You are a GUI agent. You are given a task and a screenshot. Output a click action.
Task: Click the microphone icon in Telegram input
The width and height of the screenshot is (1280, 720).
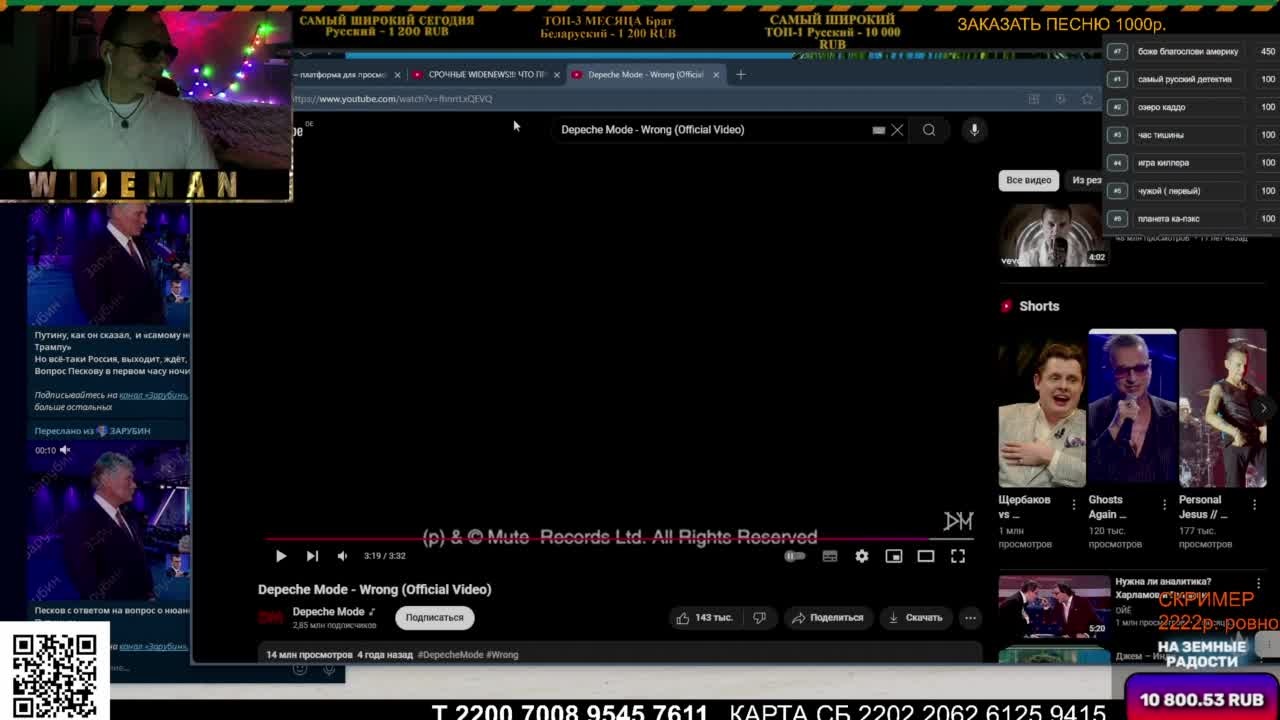click(x=329, y=669)
